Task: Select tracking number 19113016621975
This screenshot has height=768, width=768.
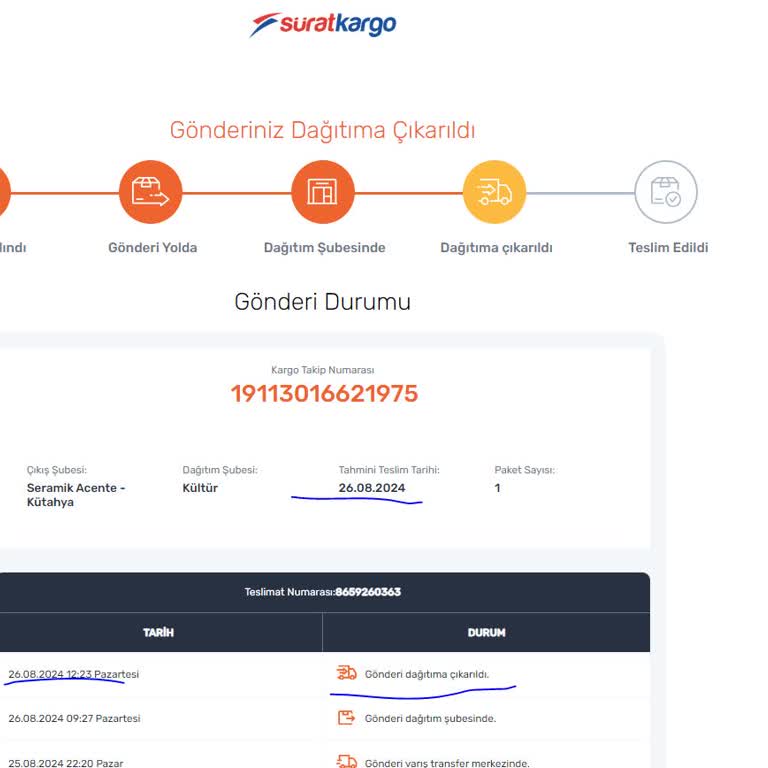Action: click(x=324, y=394)
